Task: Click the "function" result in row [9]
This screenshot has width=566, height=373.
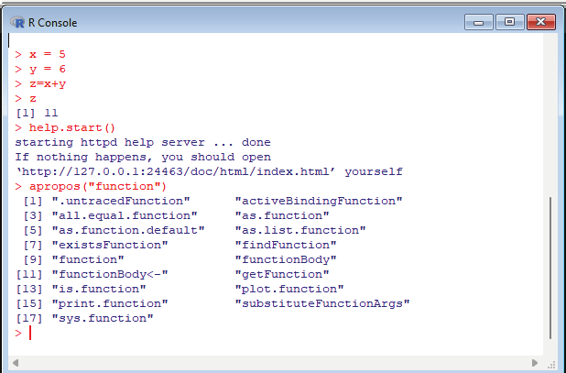Action: (88, 260)
